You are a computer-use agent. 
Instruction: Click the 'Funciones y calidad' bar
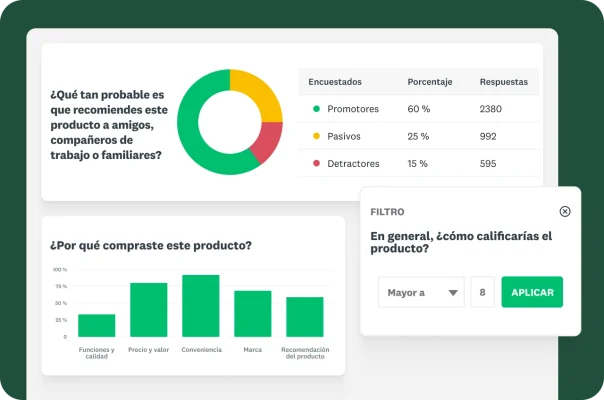point(96,326)
